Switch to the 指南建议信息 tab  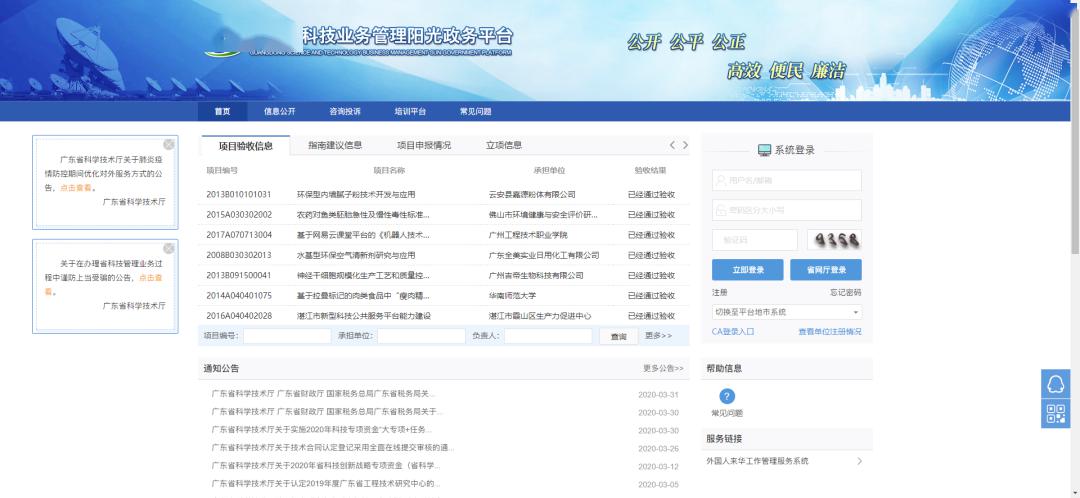coord(335,146)
